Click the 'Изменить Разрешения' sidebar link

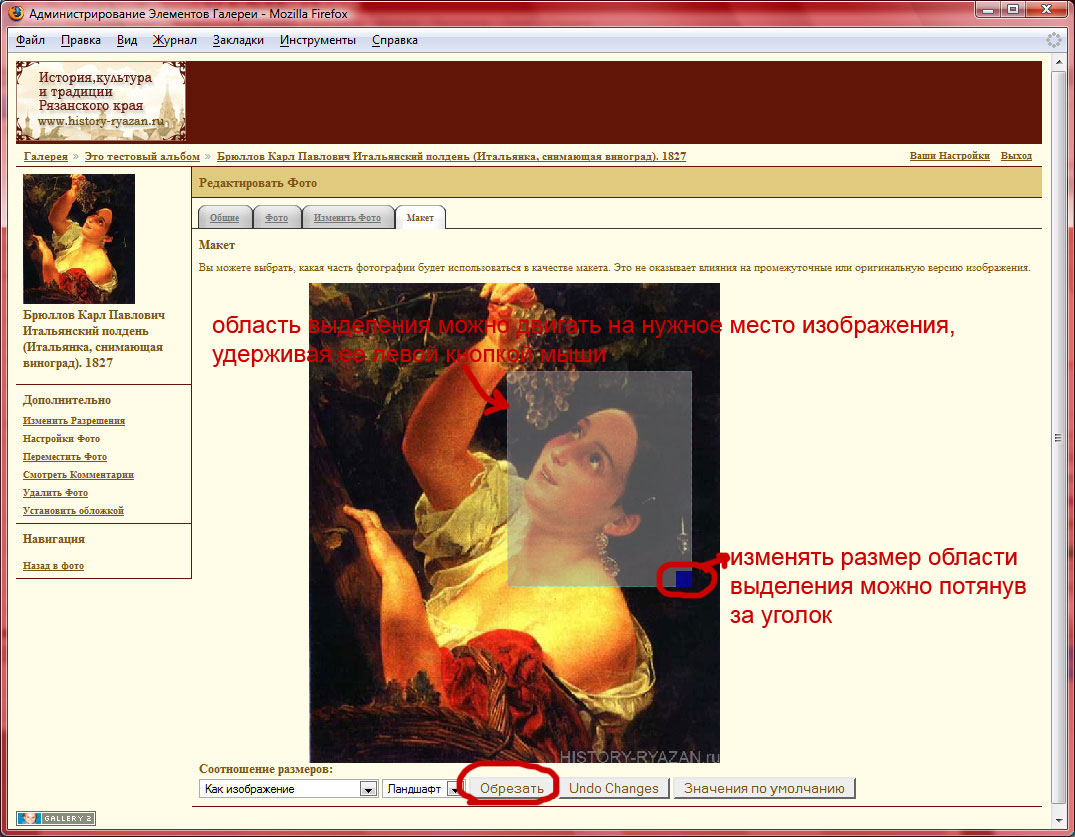74,420
